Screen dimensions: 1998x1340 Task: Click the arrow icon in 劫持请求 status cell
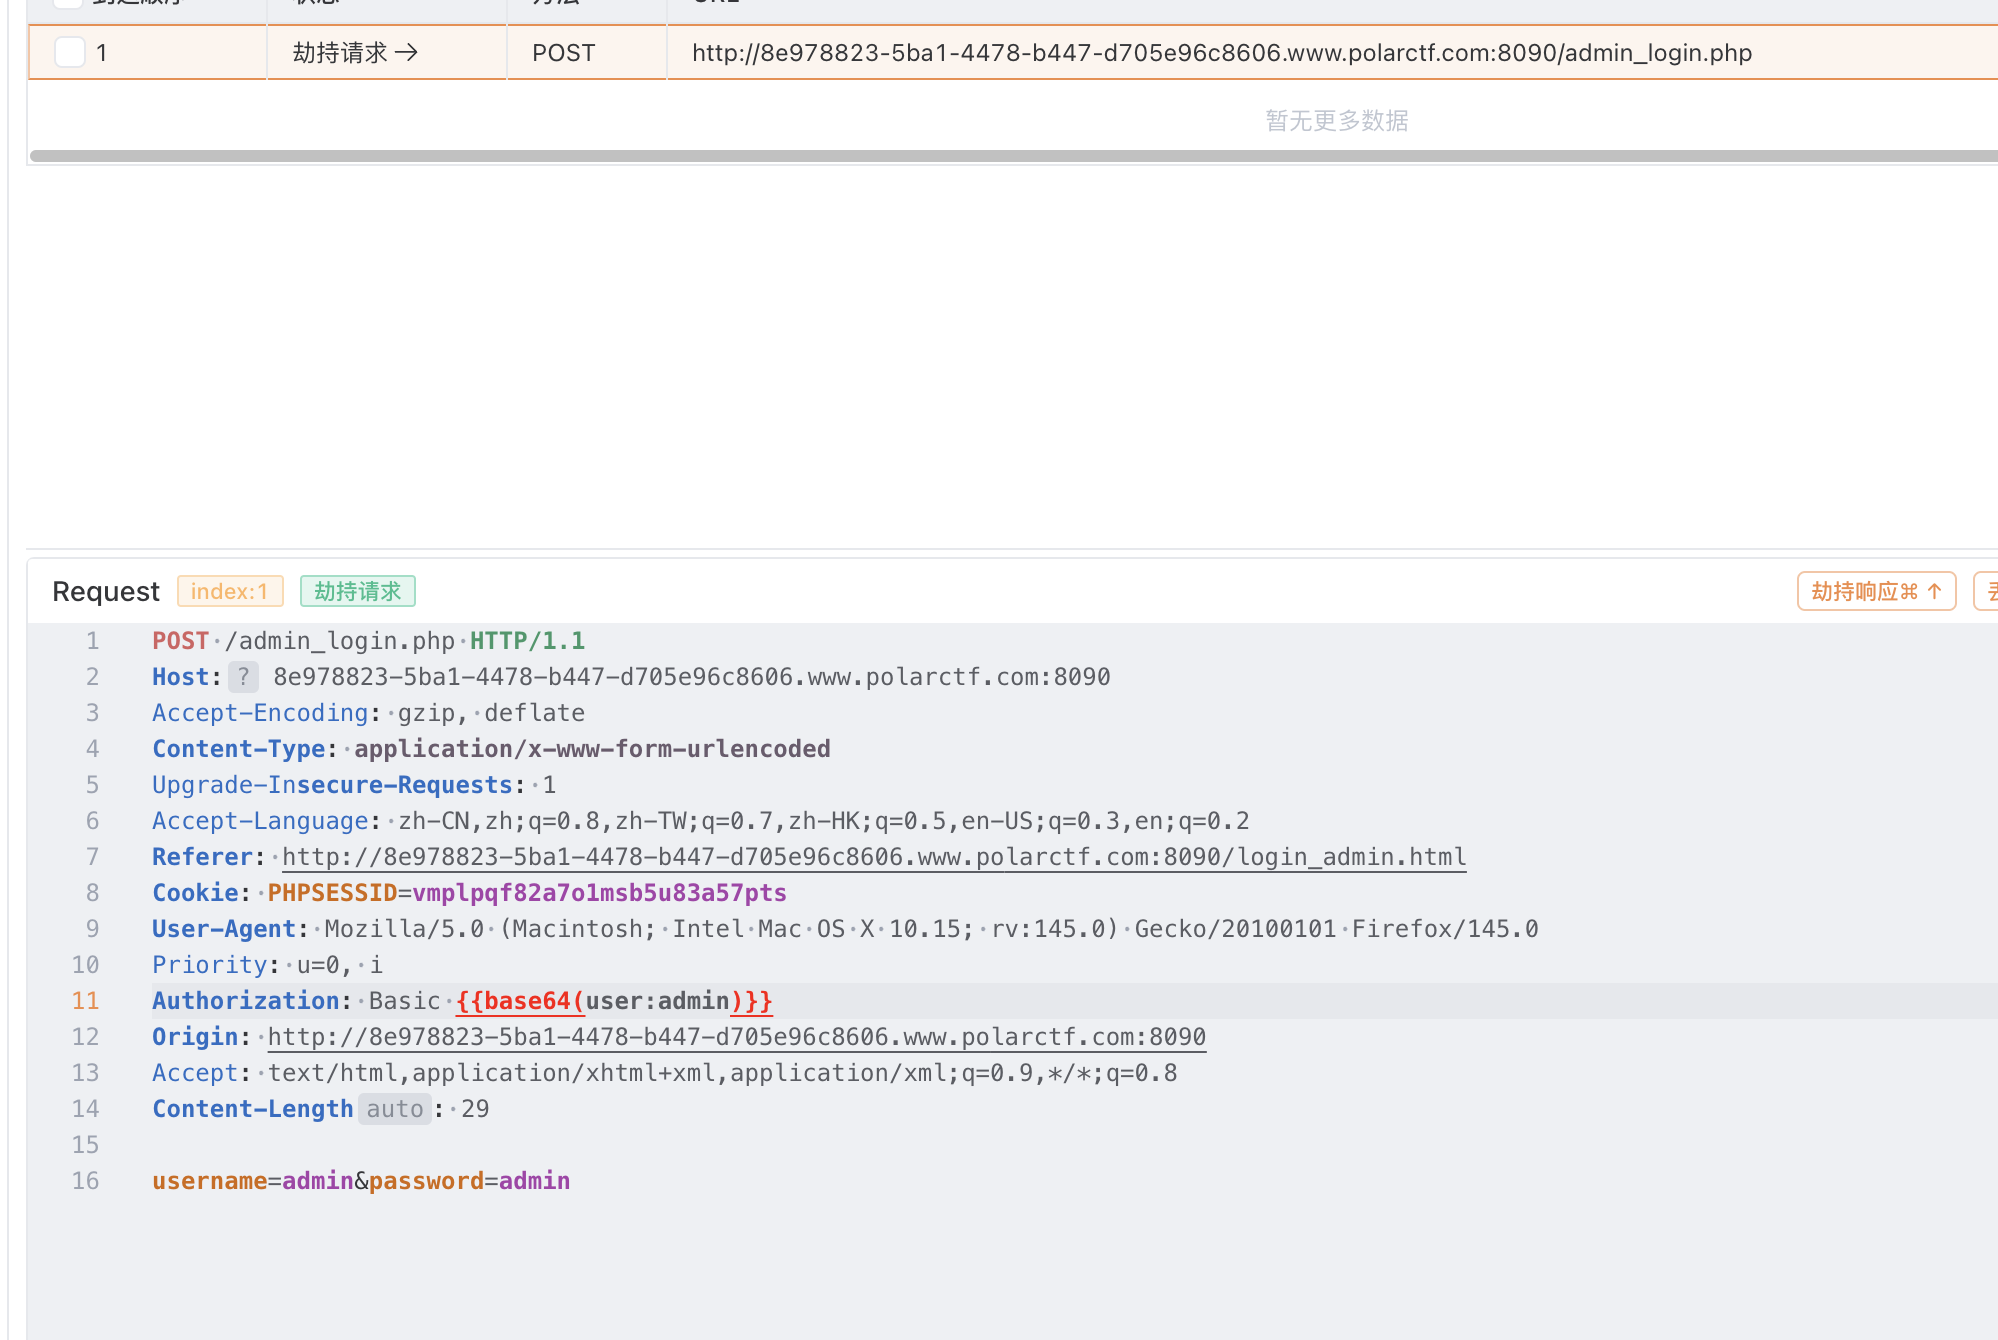pyautogui.click(x=406, y=53)
